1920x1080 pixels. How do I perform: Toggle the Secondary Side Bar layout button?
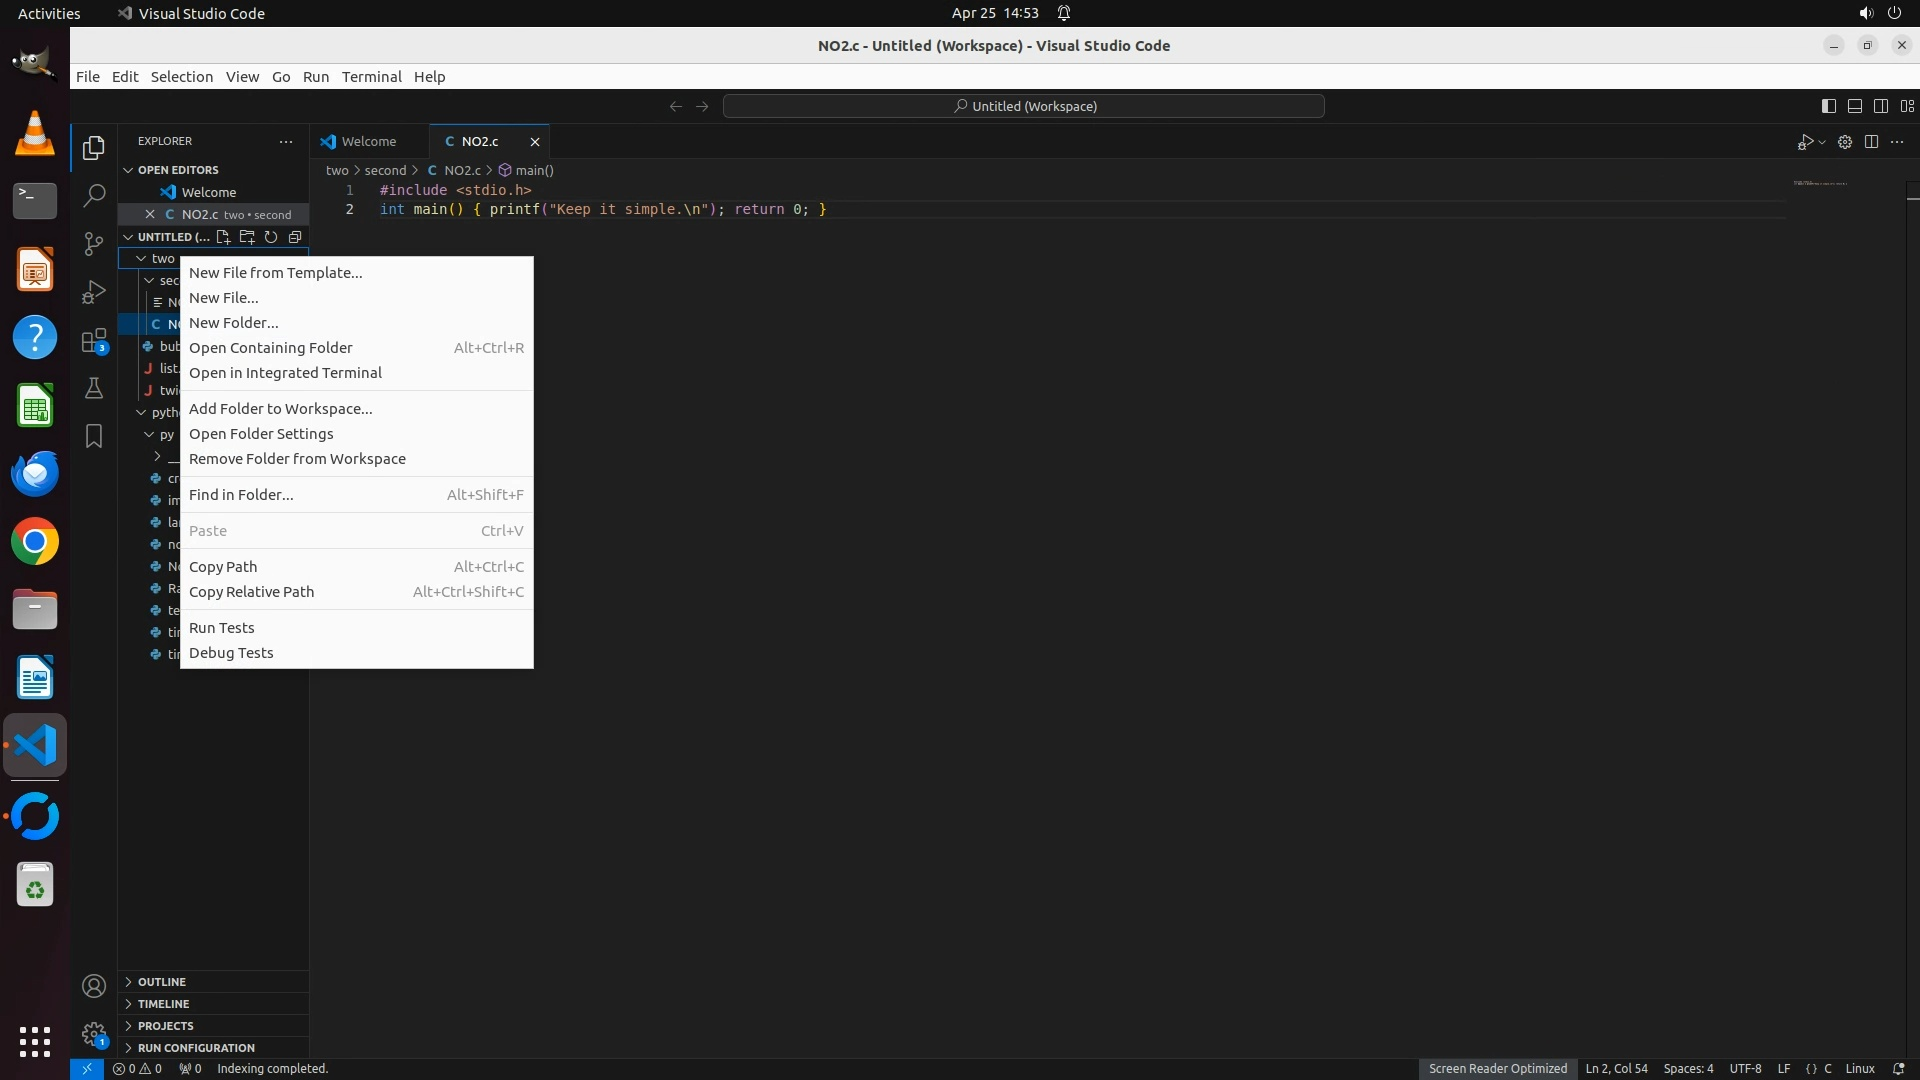click(1880, 106)
